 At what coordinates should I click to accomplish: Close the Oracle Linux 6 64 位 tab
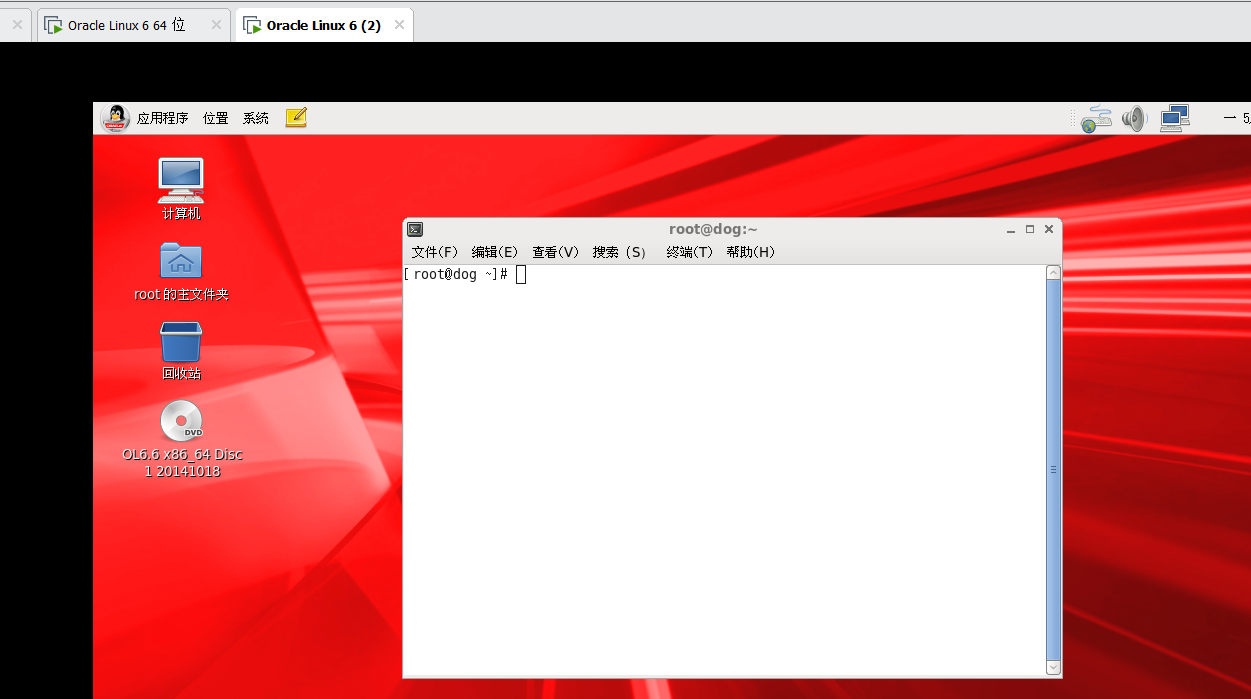[x=216, y=25]
